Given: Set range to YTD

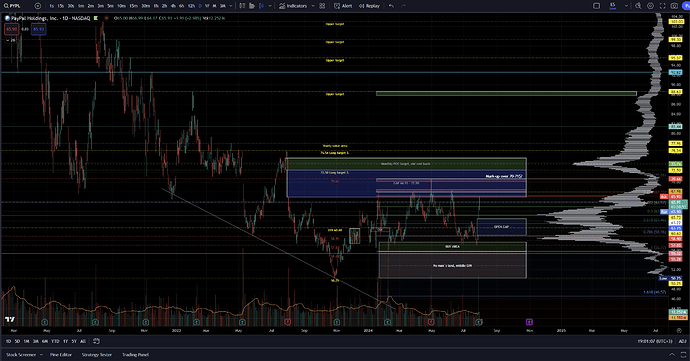Looking at the screenshot, I should 55,341.
